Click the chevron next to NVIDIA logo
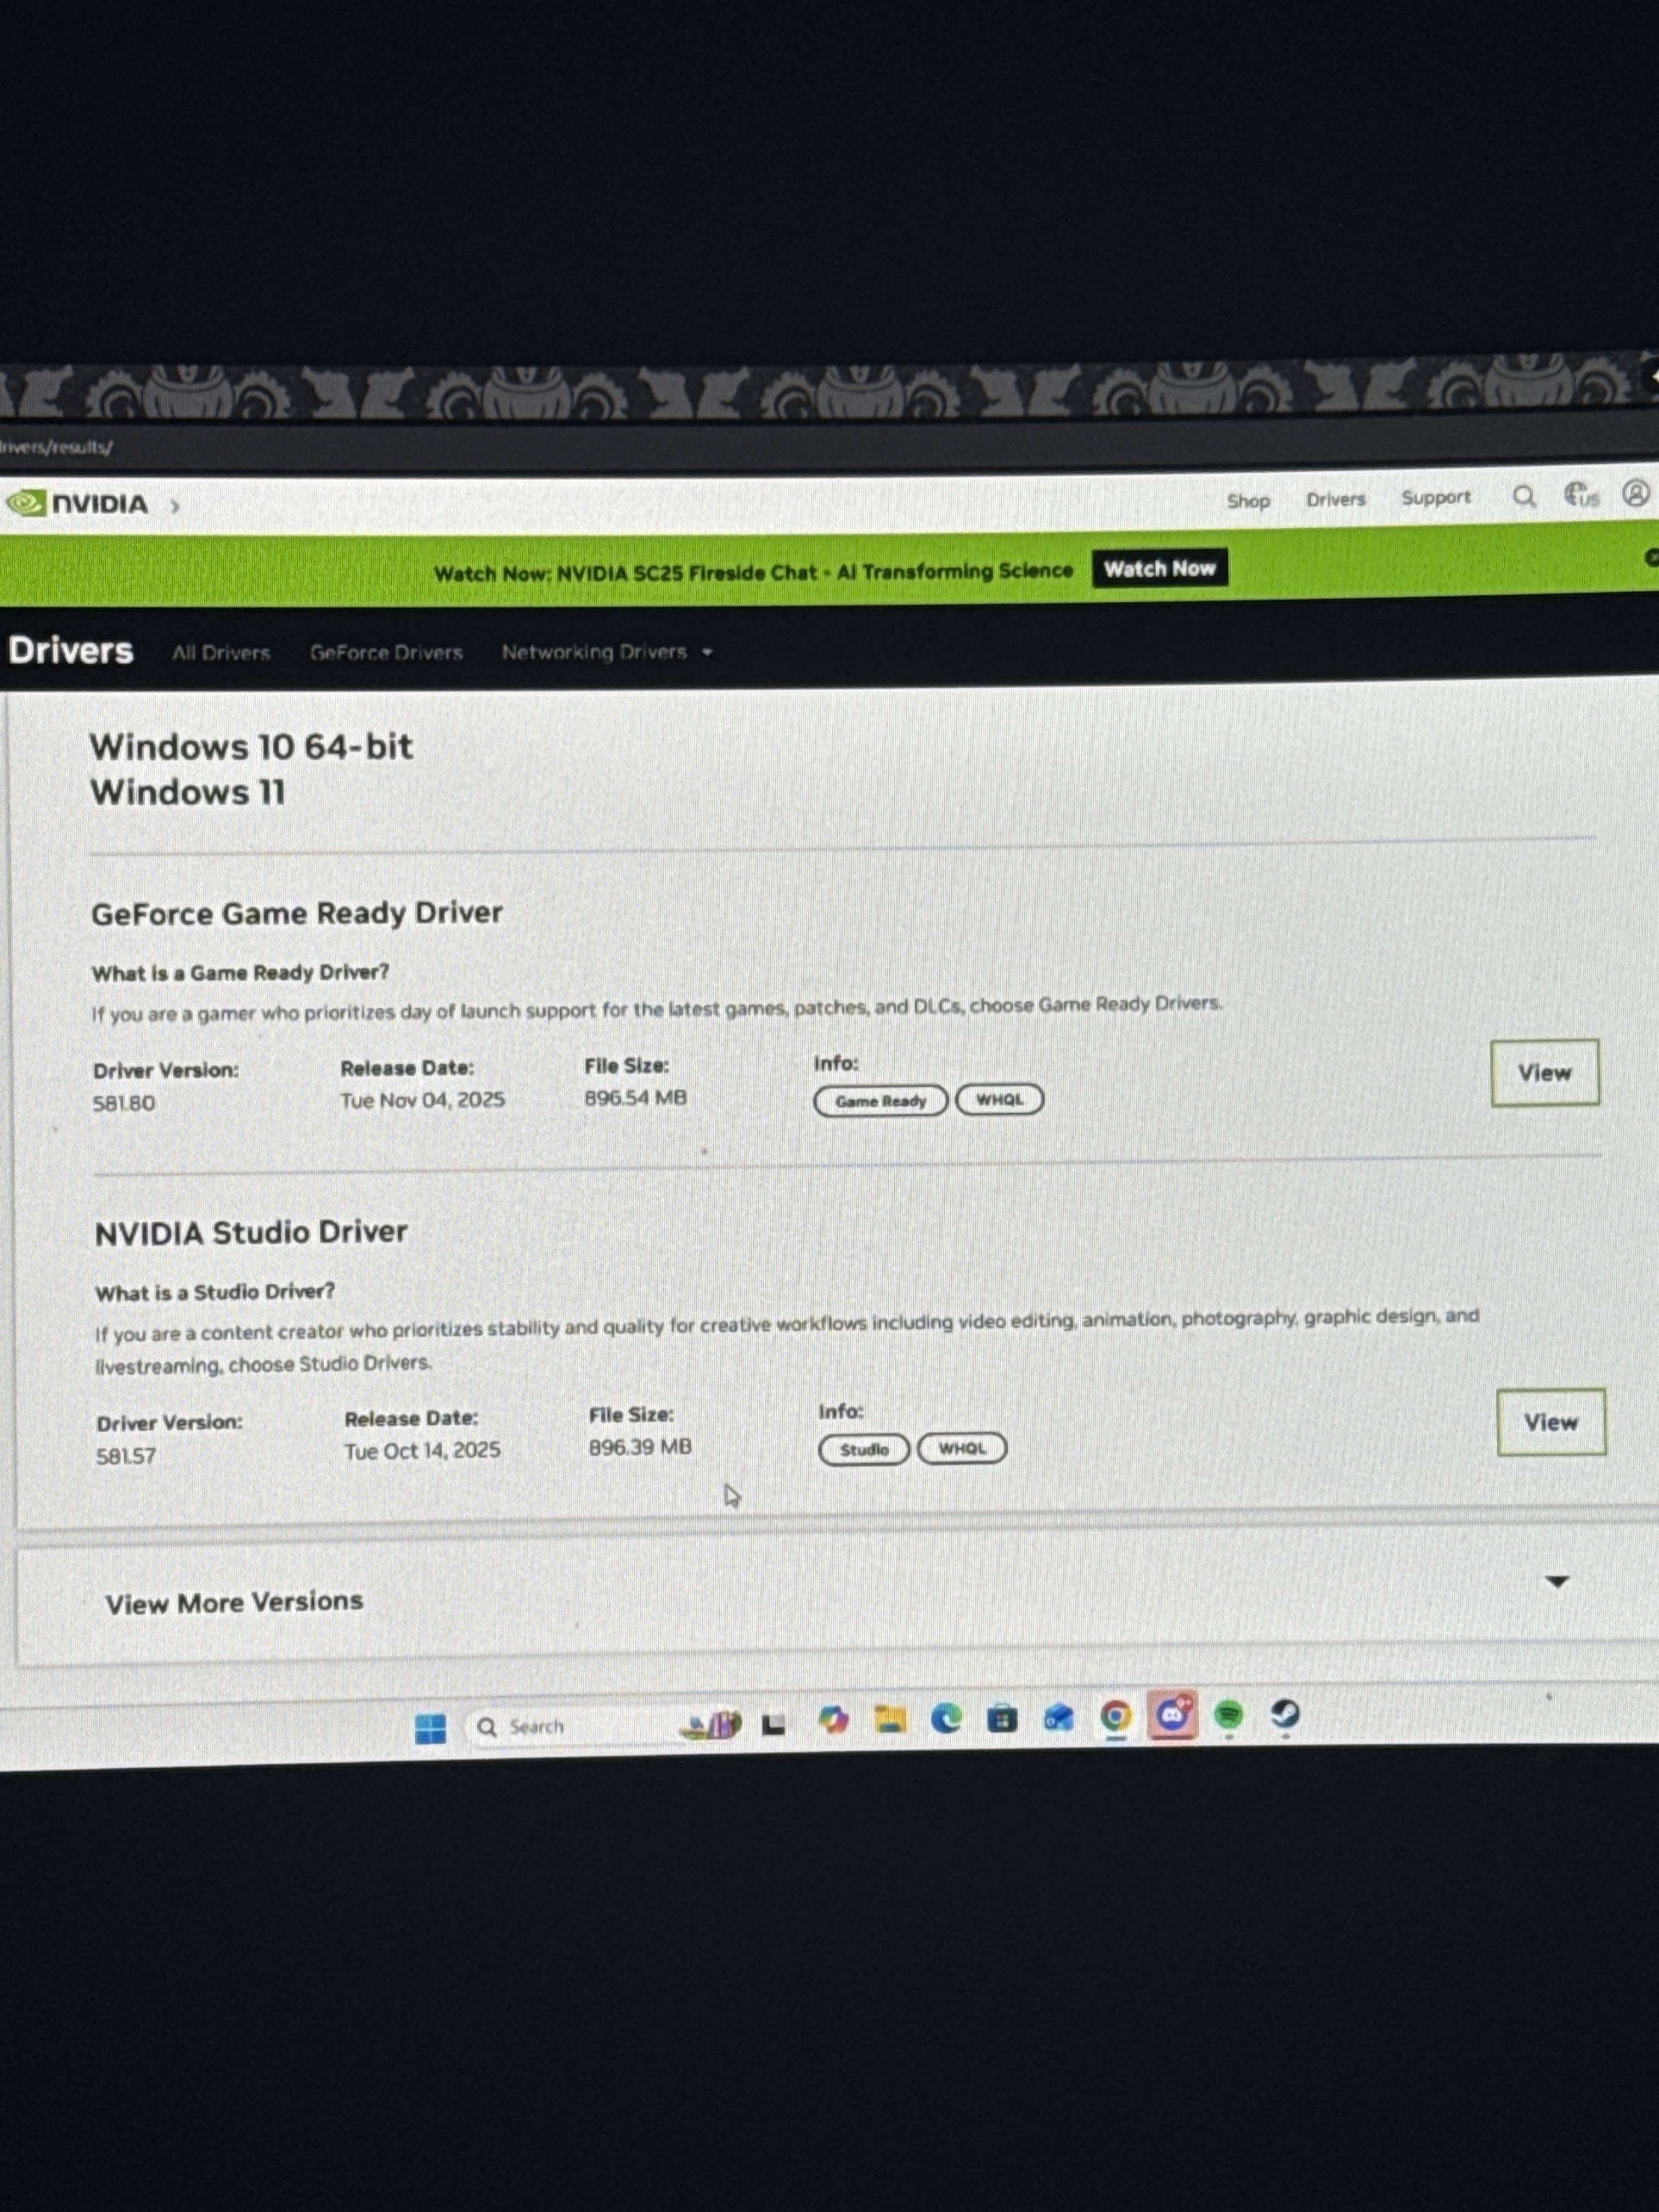The width and height of the screenshot is (1659, 2212). point(175,506)
